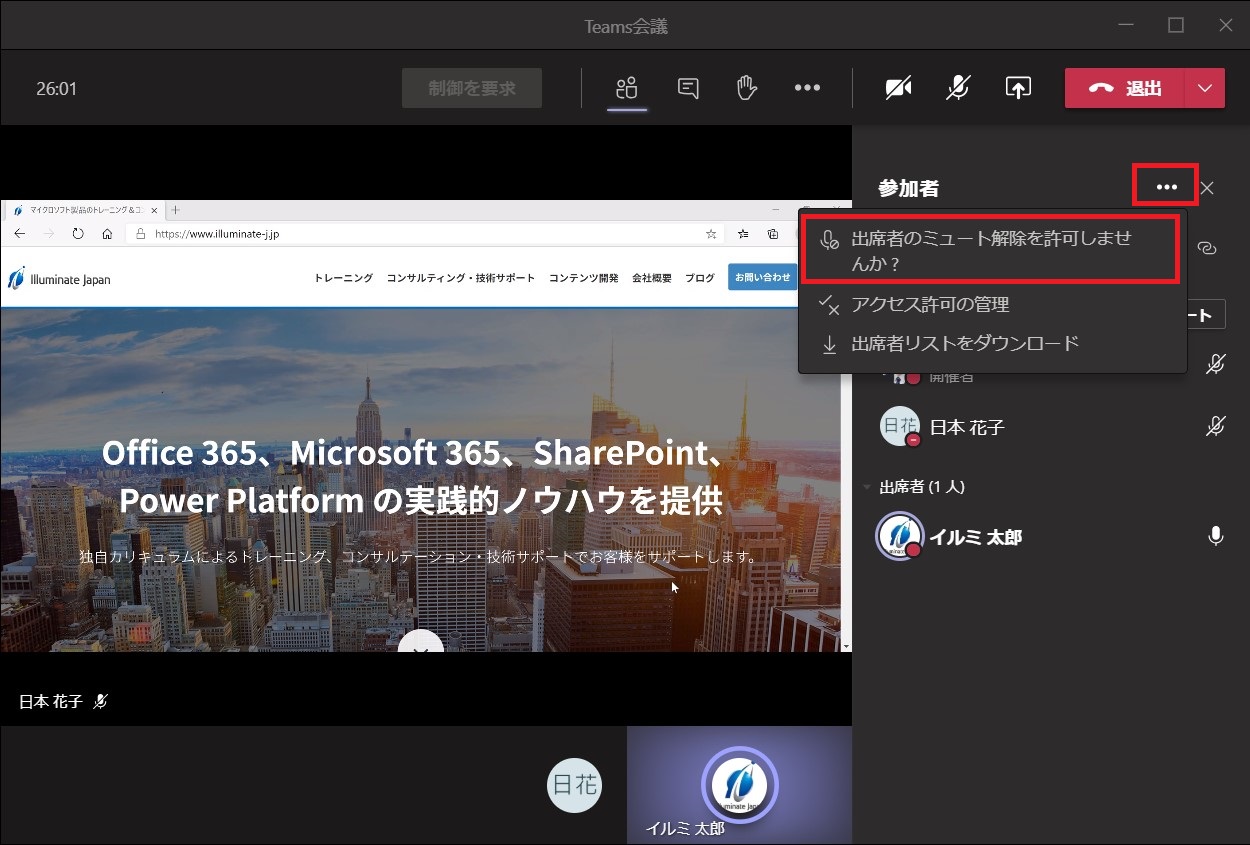Raise your hand in the meeting
Viewport: 1250px width, 845px height.
746,88
